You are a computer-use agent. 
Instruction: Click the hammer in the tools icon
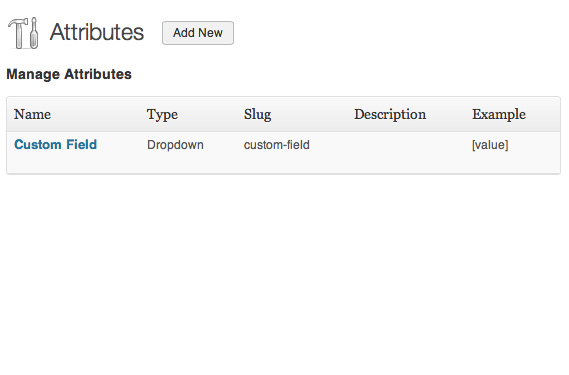pyautogui.click(x=17, y=34)
